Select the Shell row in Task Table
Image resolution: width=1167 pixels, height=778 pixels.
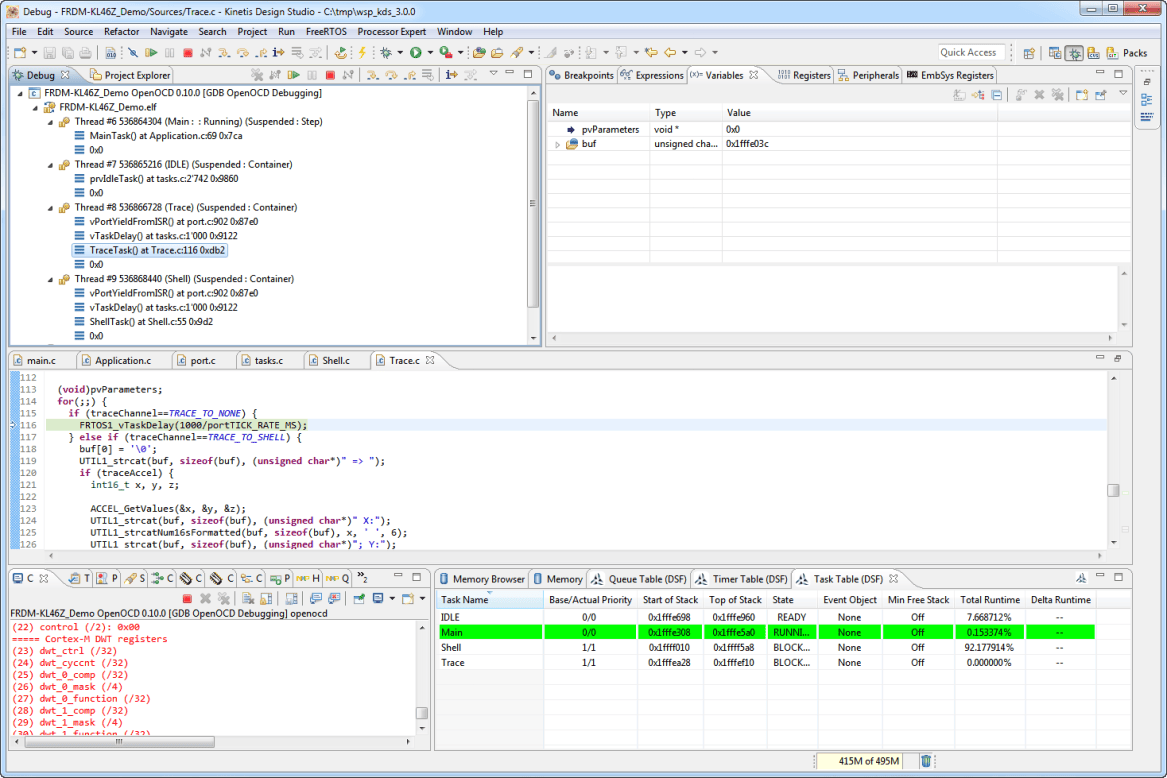767,648
